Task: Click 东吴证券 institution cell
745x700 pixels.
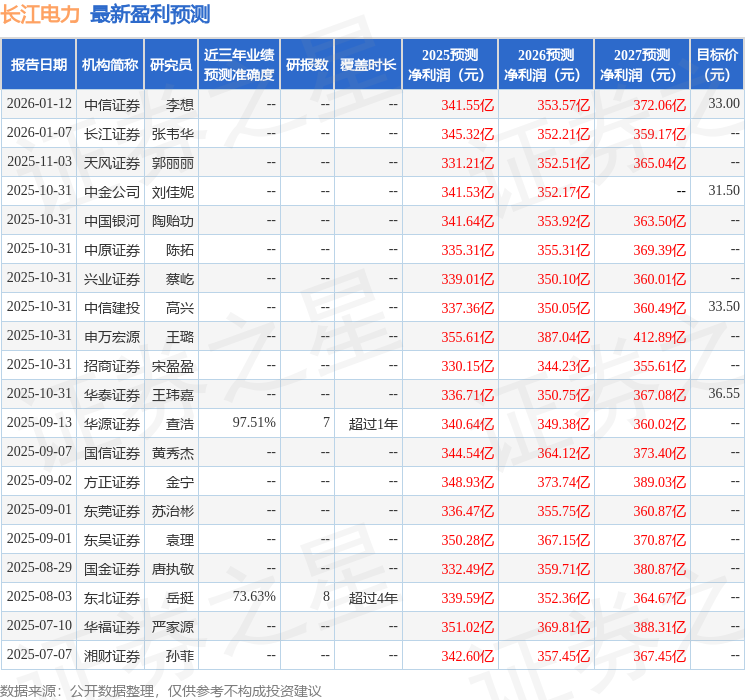Action: coord(112,540)
